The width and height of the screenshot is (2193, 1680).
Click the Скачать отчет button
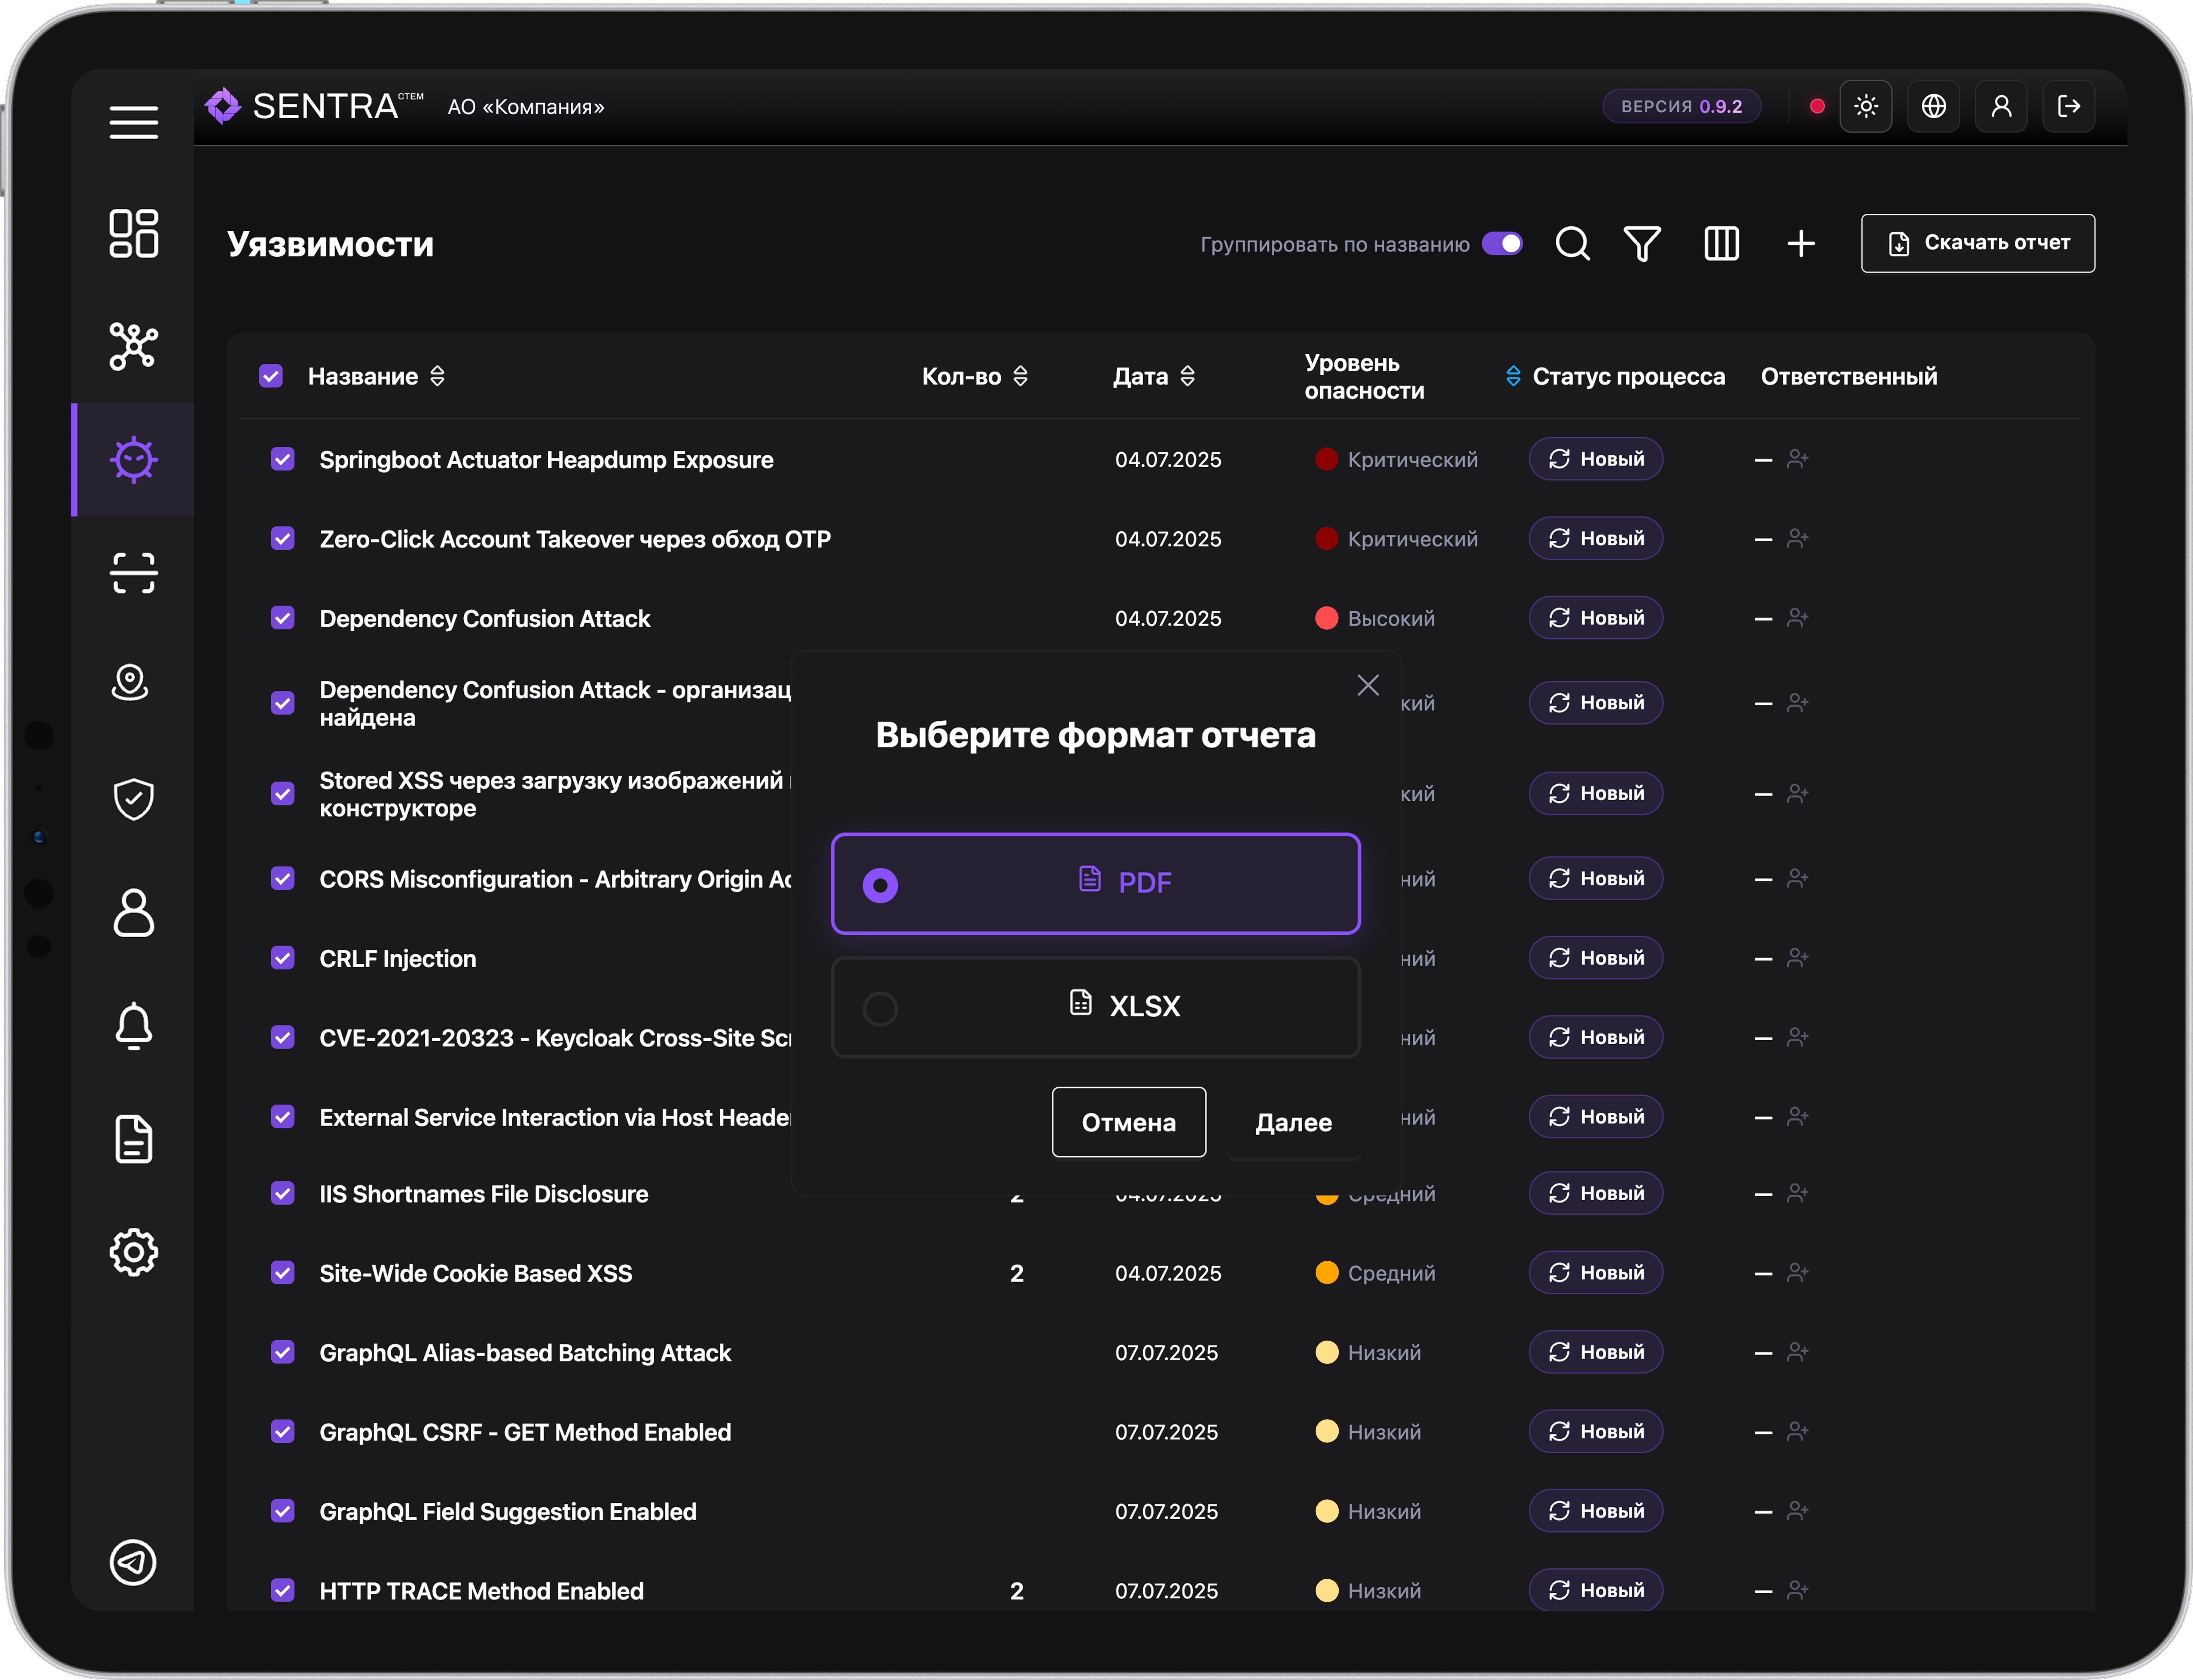pos(1978,243)
